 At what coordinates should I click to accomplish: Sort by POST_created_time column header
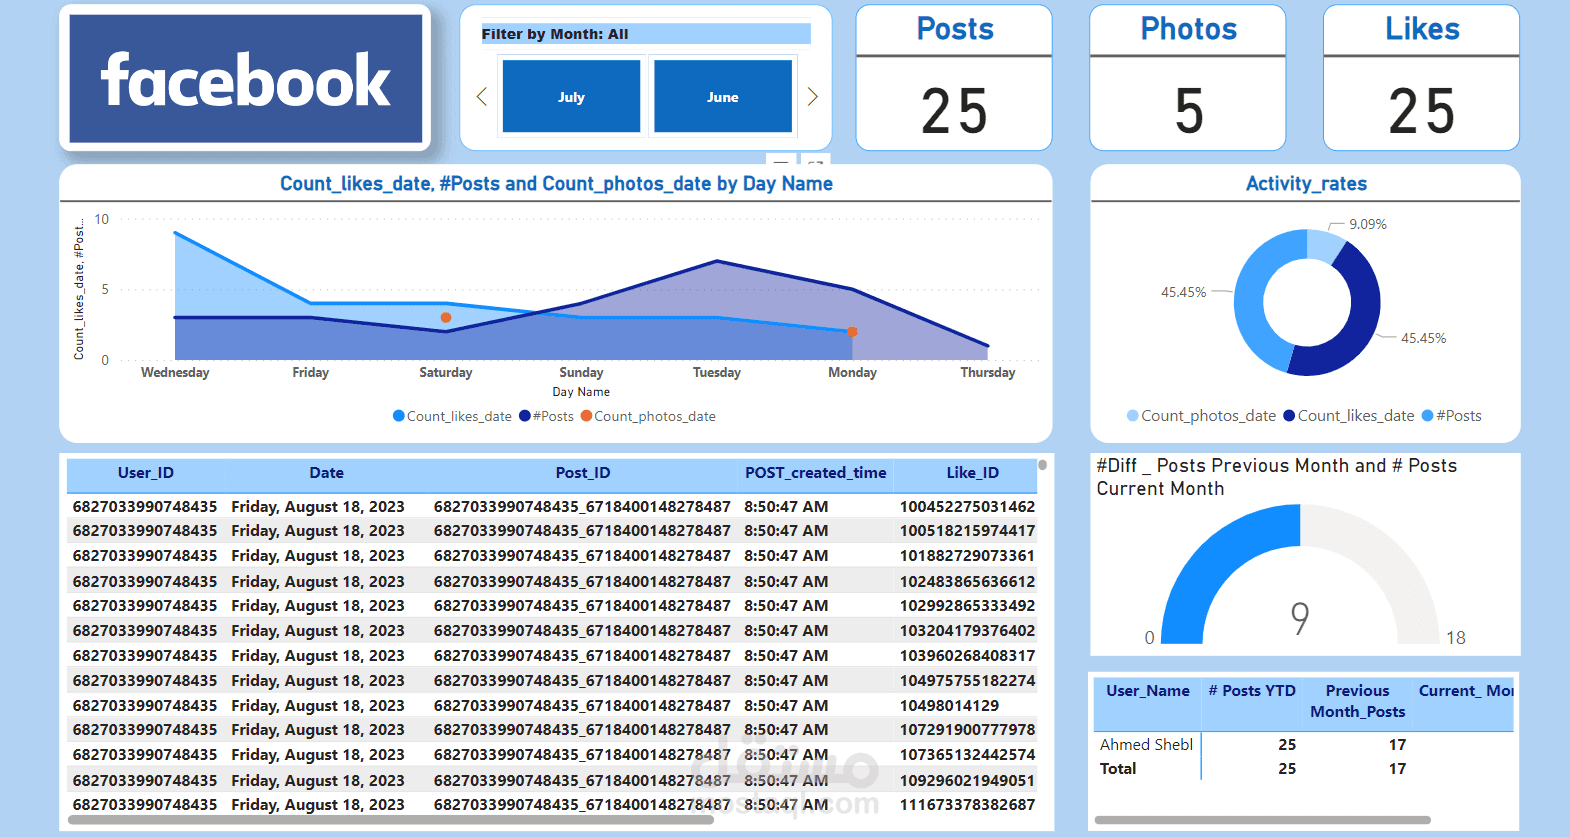coord(815,473)
